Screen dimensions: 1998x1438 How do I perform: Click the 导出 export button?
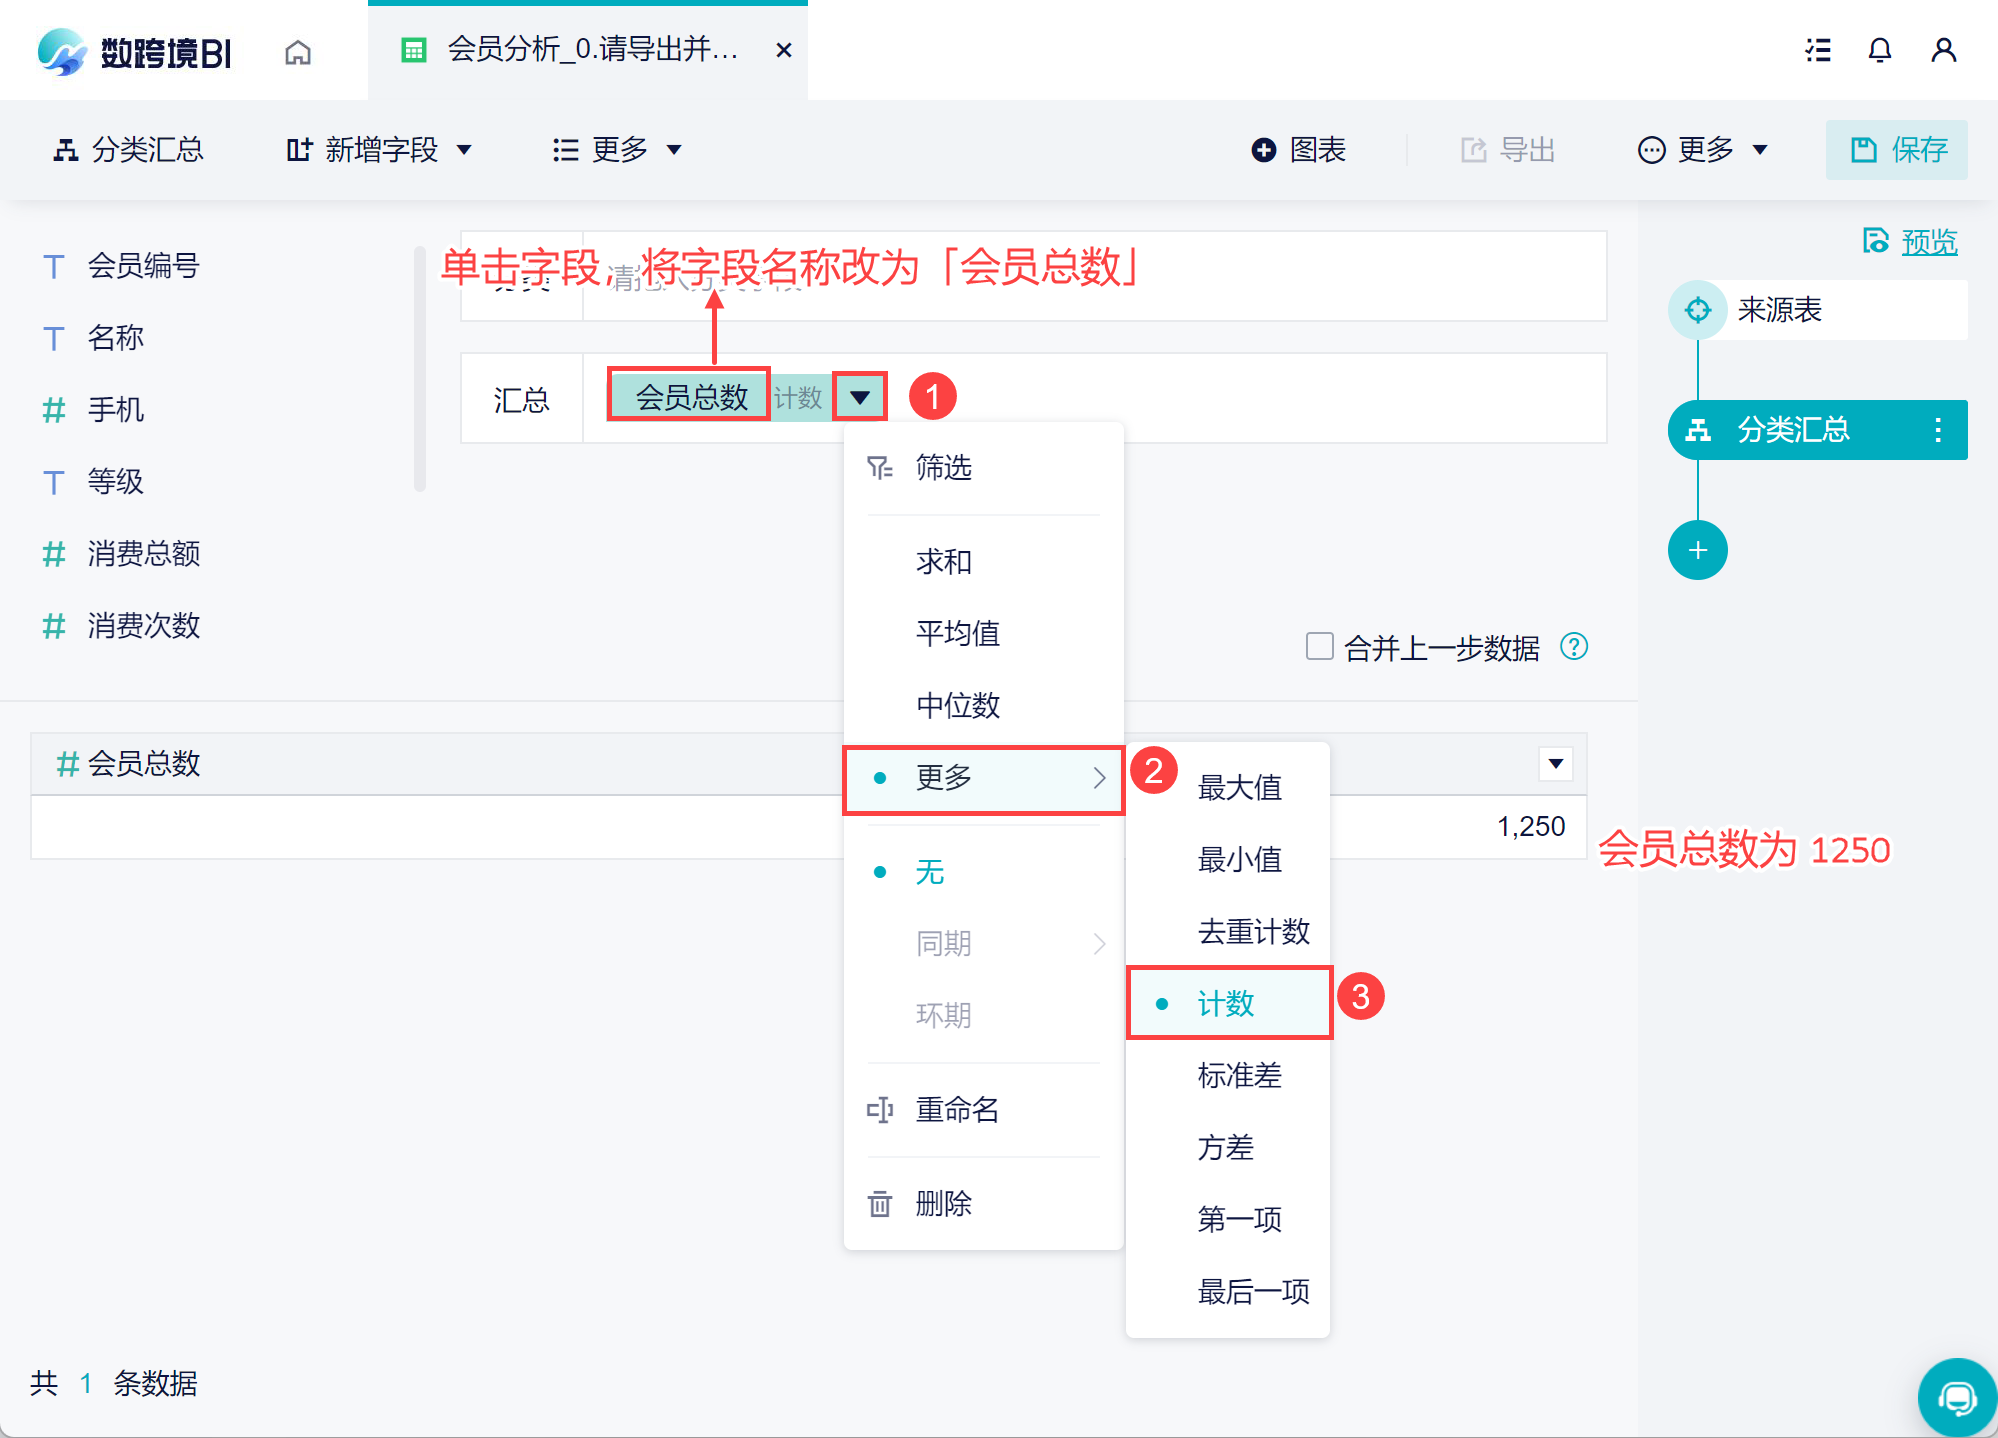tap(1508, 150)
